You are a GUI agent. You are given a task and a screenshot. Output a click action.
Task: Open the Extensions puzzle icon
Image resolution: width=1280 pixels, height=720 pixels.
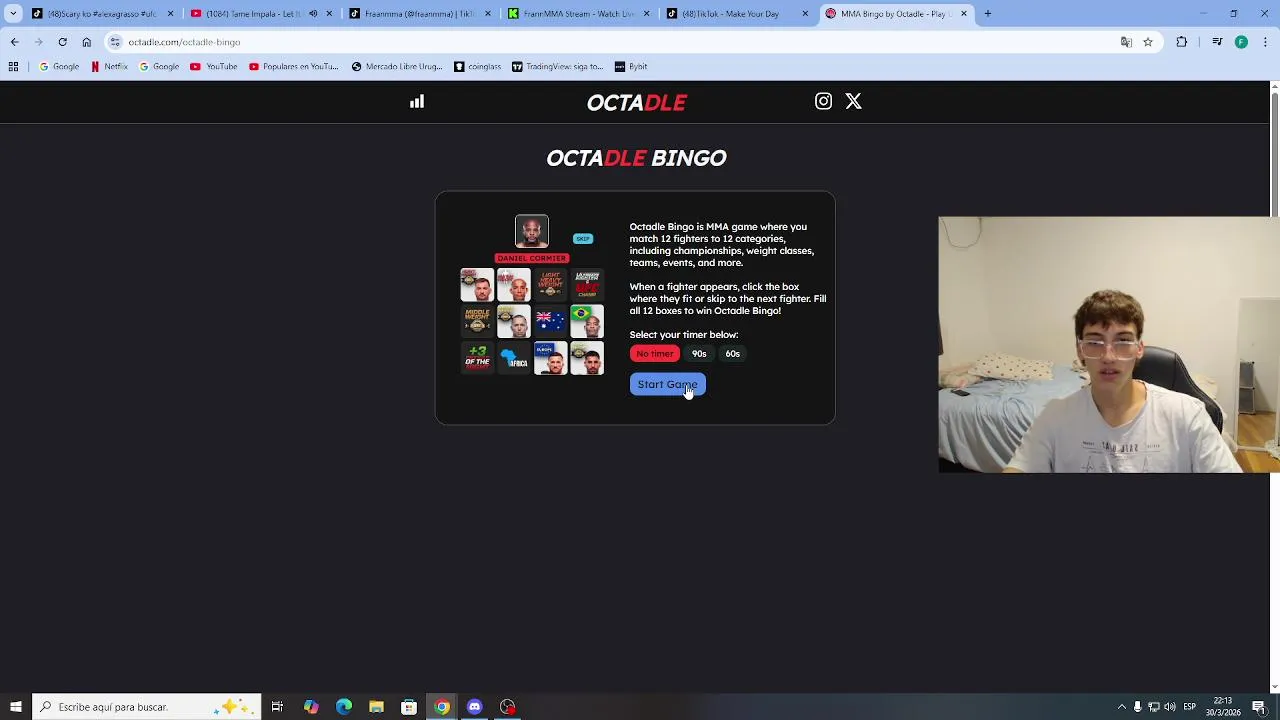point(1182,42)
